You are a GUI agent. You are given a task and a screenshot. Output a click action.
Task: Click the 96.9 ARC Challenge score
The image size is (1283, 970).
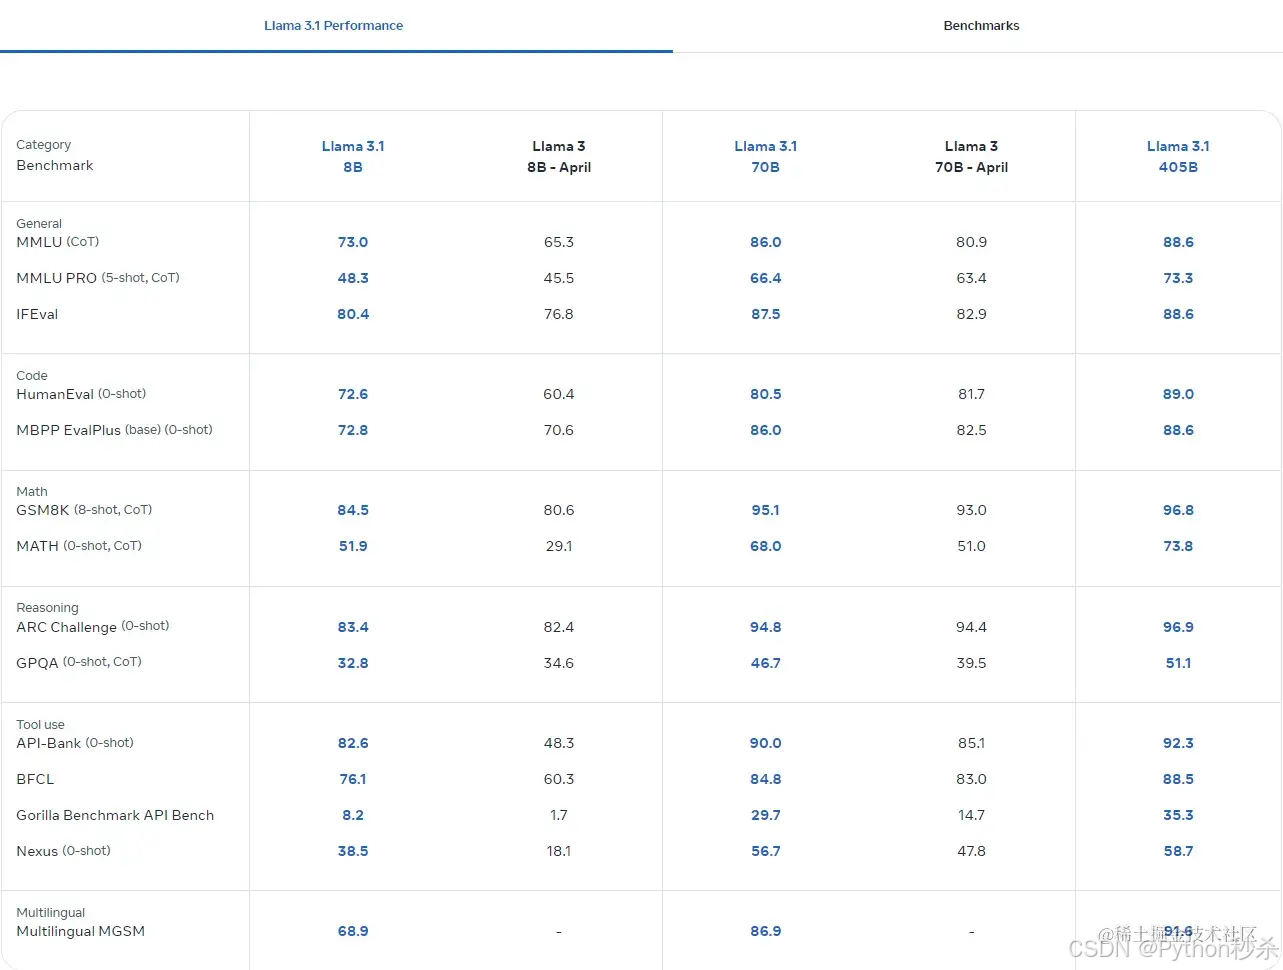[x=1178, y=627]
